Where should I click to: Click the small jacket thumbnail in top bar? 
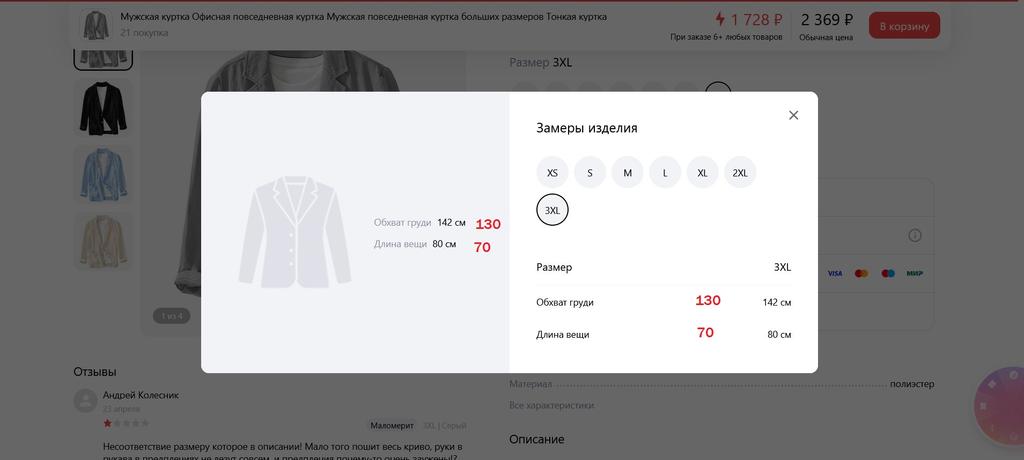[96, 25]
